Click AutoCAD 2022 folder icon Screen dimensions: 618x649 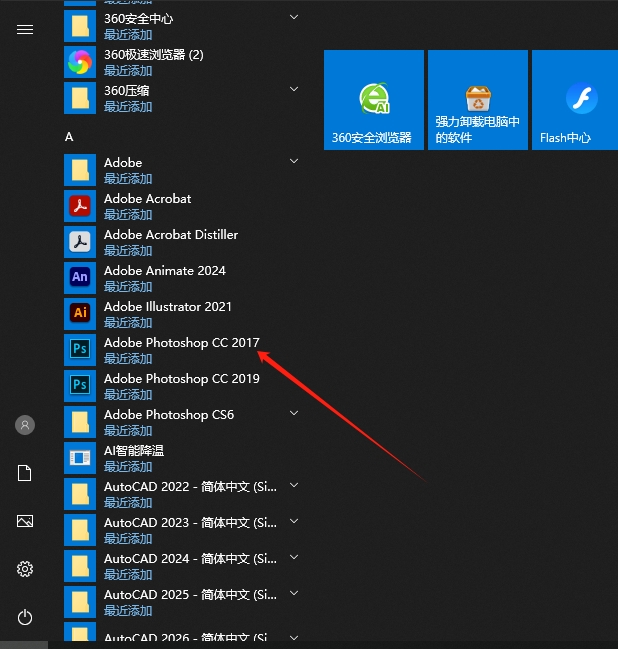[x=80, y=494]
